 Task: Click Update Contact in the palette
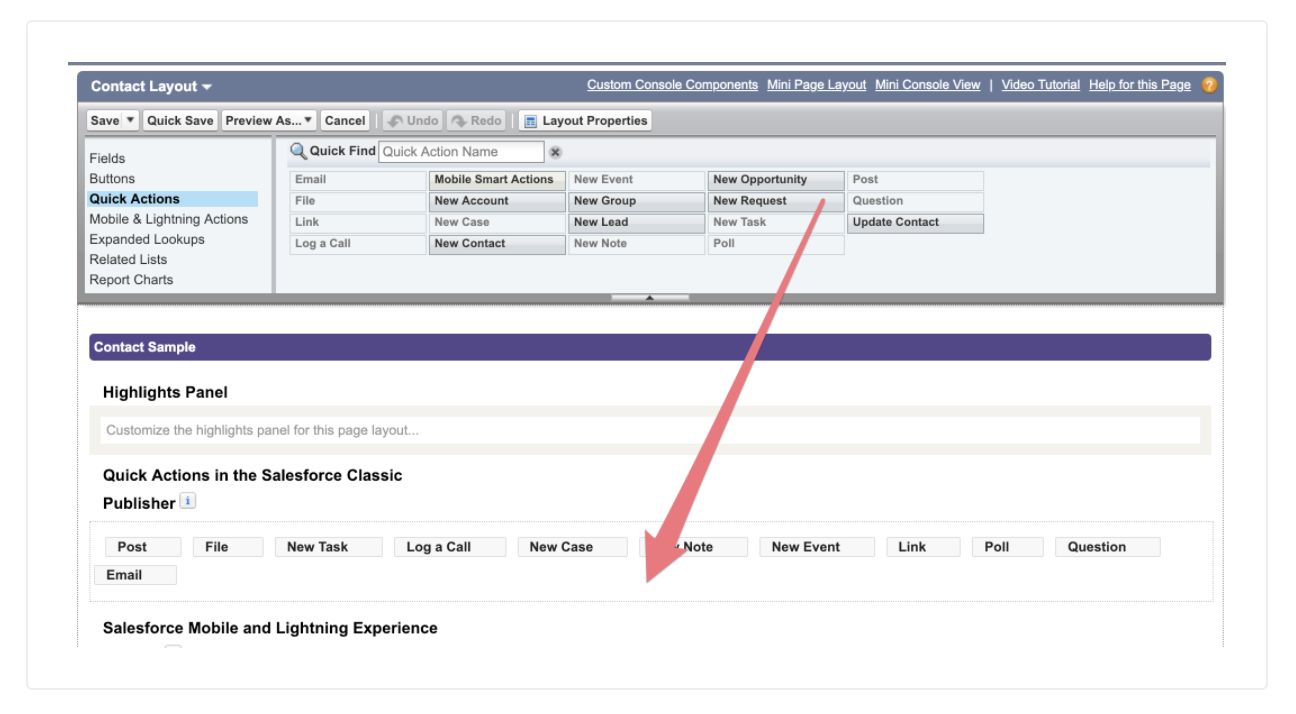(x=916, y=223)
